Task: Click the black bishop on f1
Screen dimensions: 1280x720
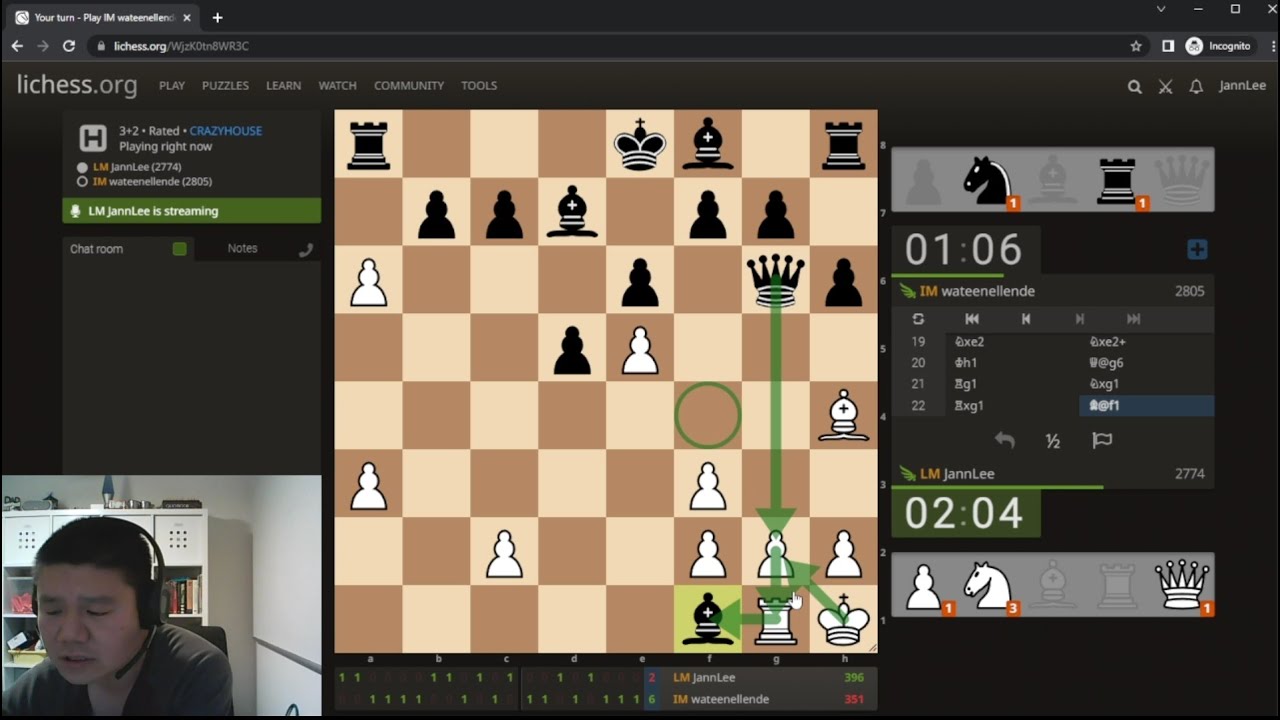Action: pyautogui.click(x=708, y=619)
